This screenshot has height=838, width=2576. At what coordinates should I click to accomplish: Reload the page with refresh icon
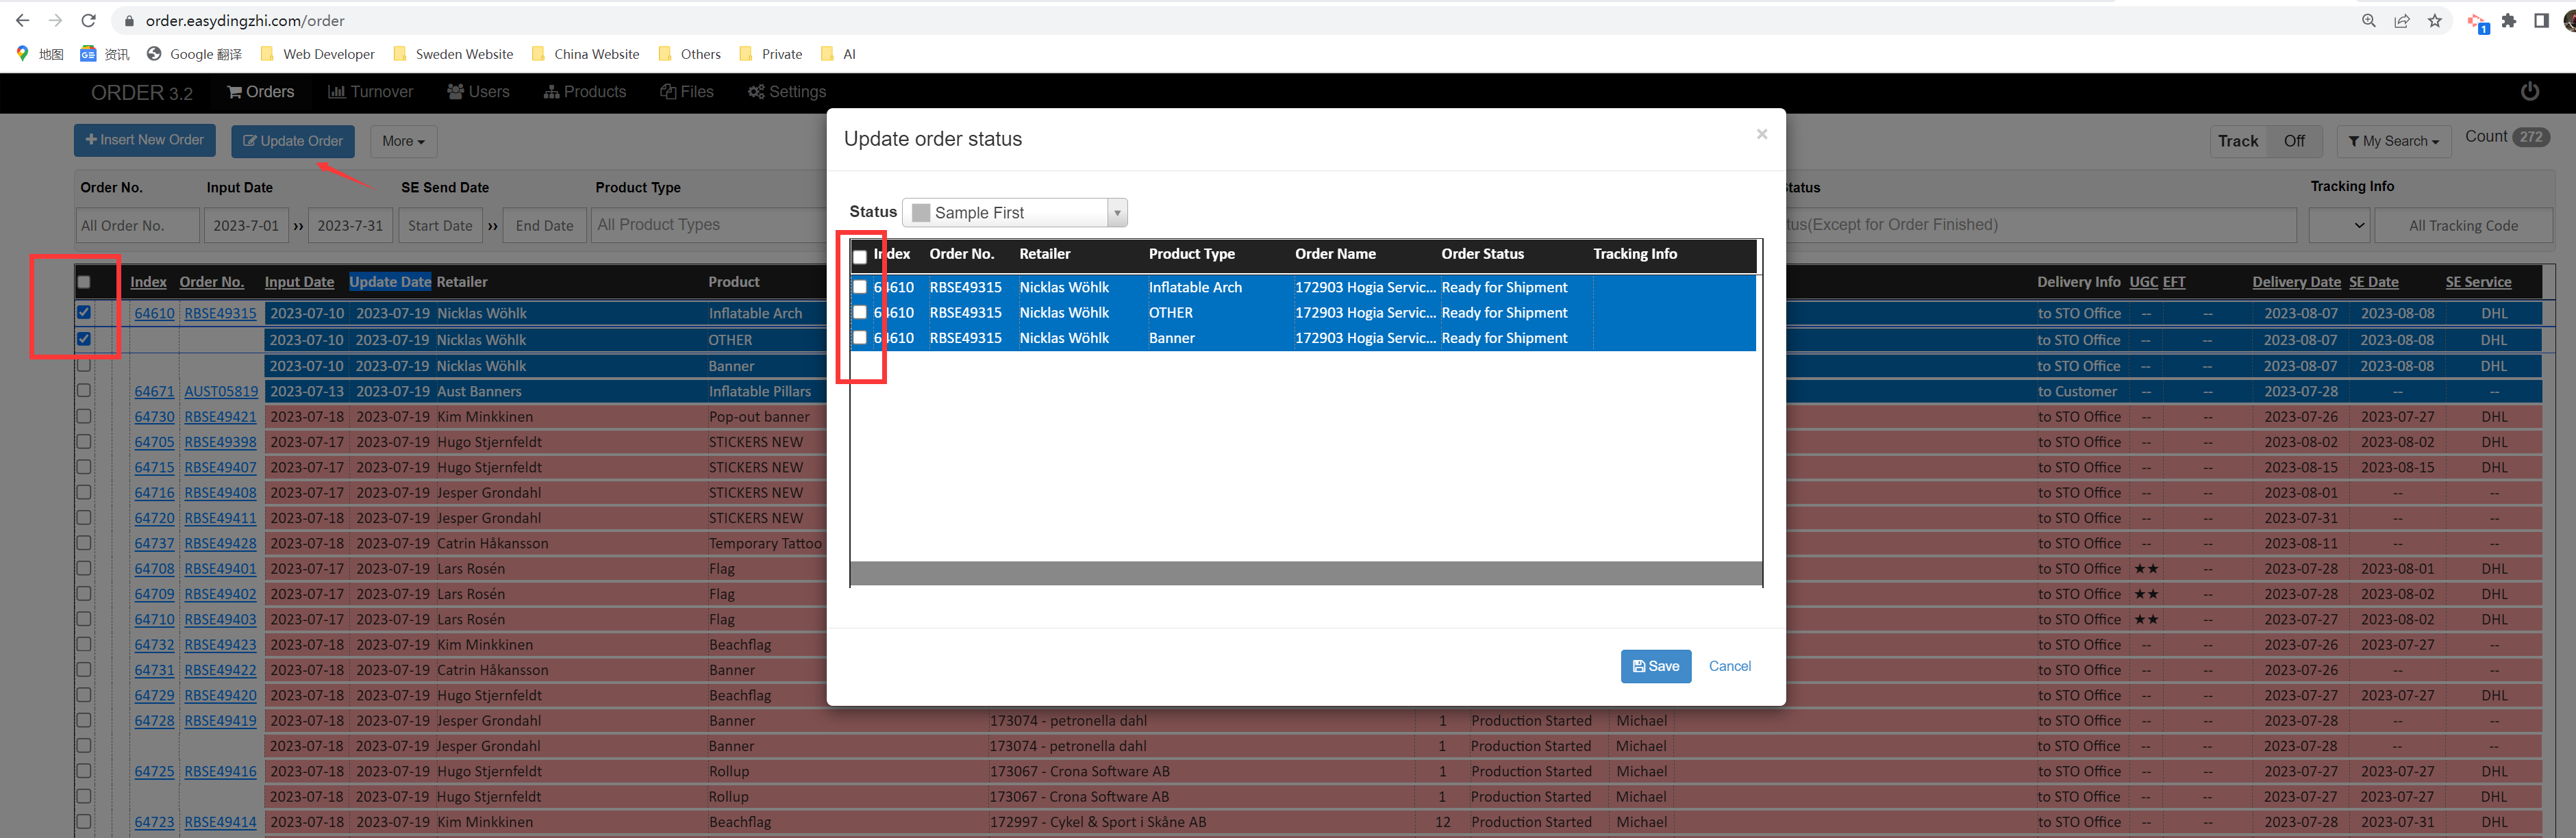point(88,20)
